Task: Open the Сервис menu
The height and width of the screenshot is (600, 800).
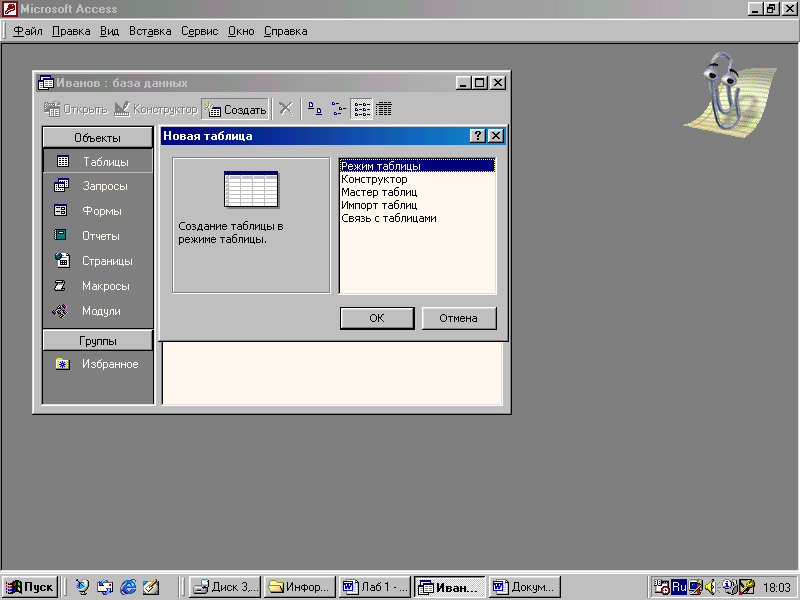Action: (x=199, y=31)
